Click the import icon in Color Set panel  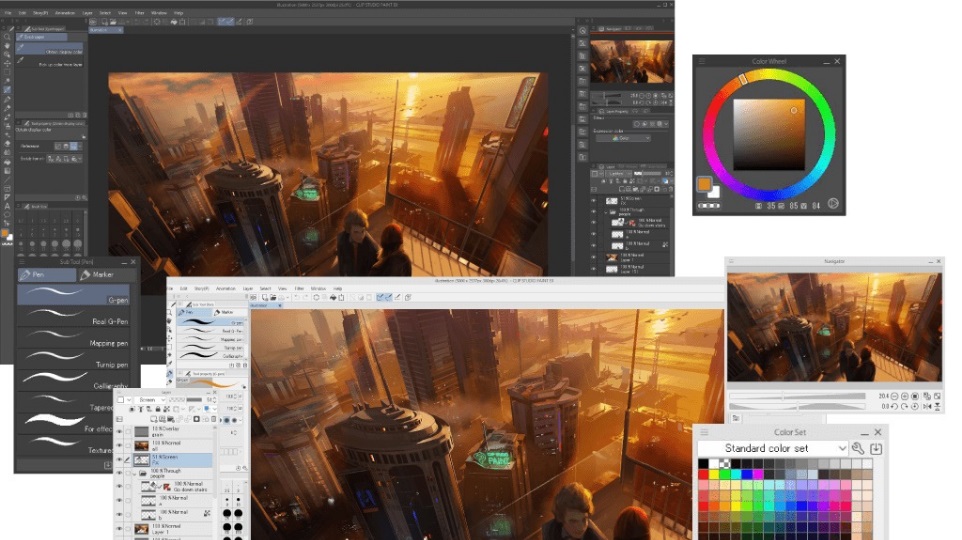pyautogui.click(x=877, y=449)
